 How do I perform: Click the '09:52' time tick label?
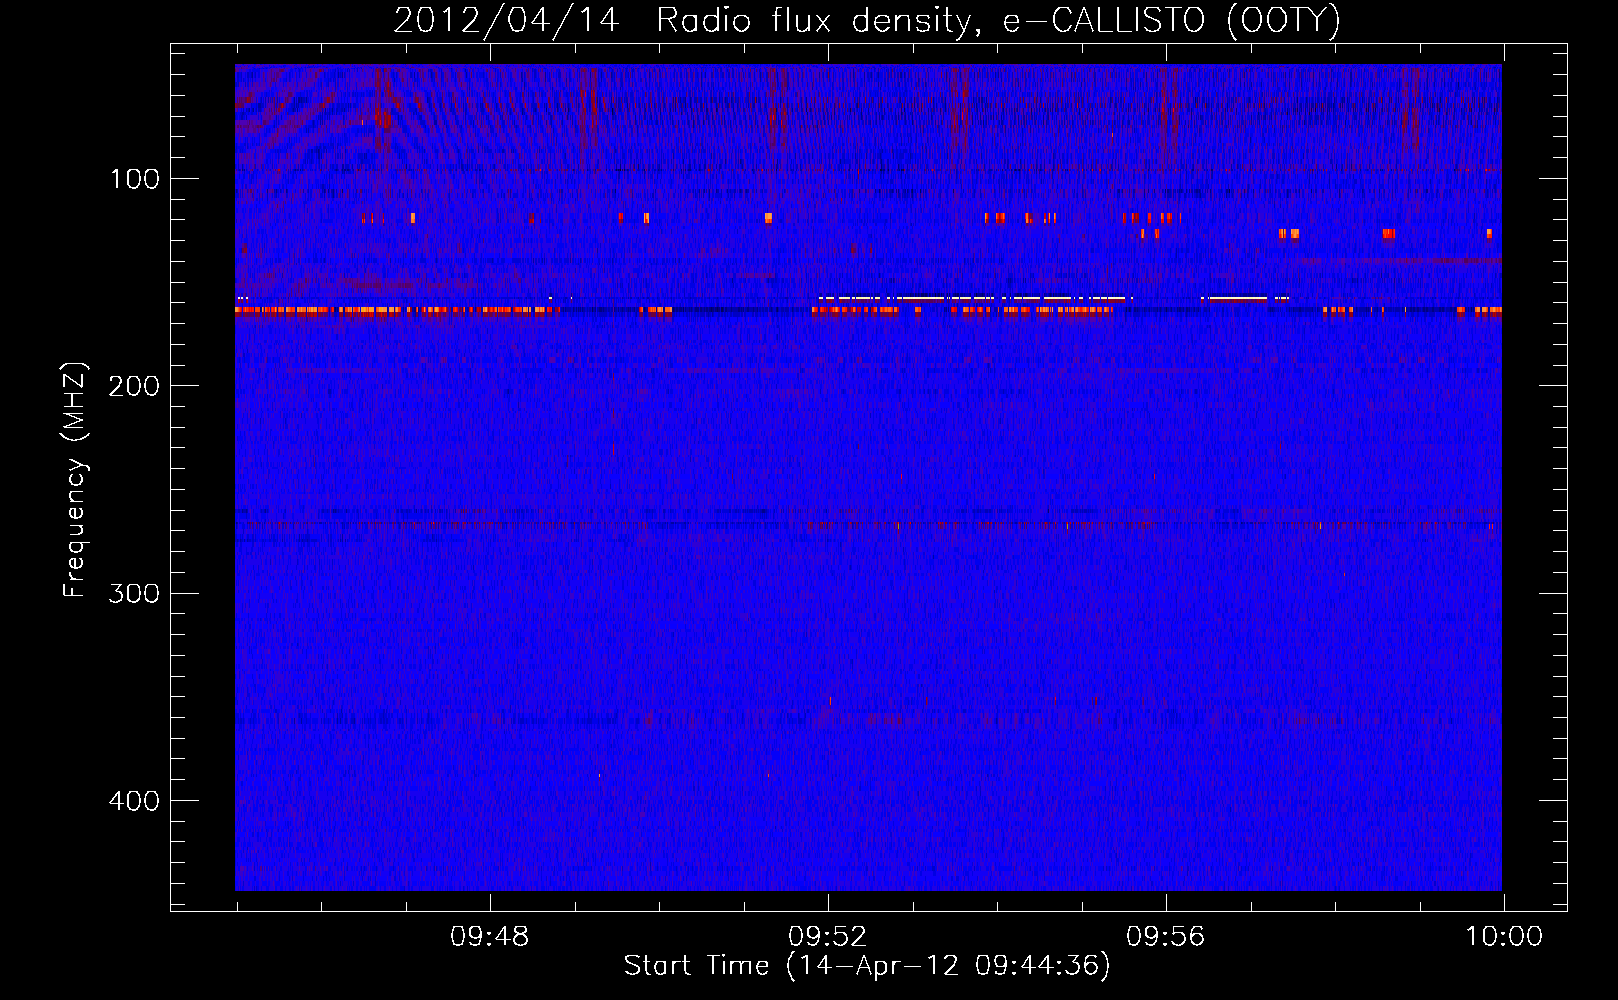(x=827, y=937)
